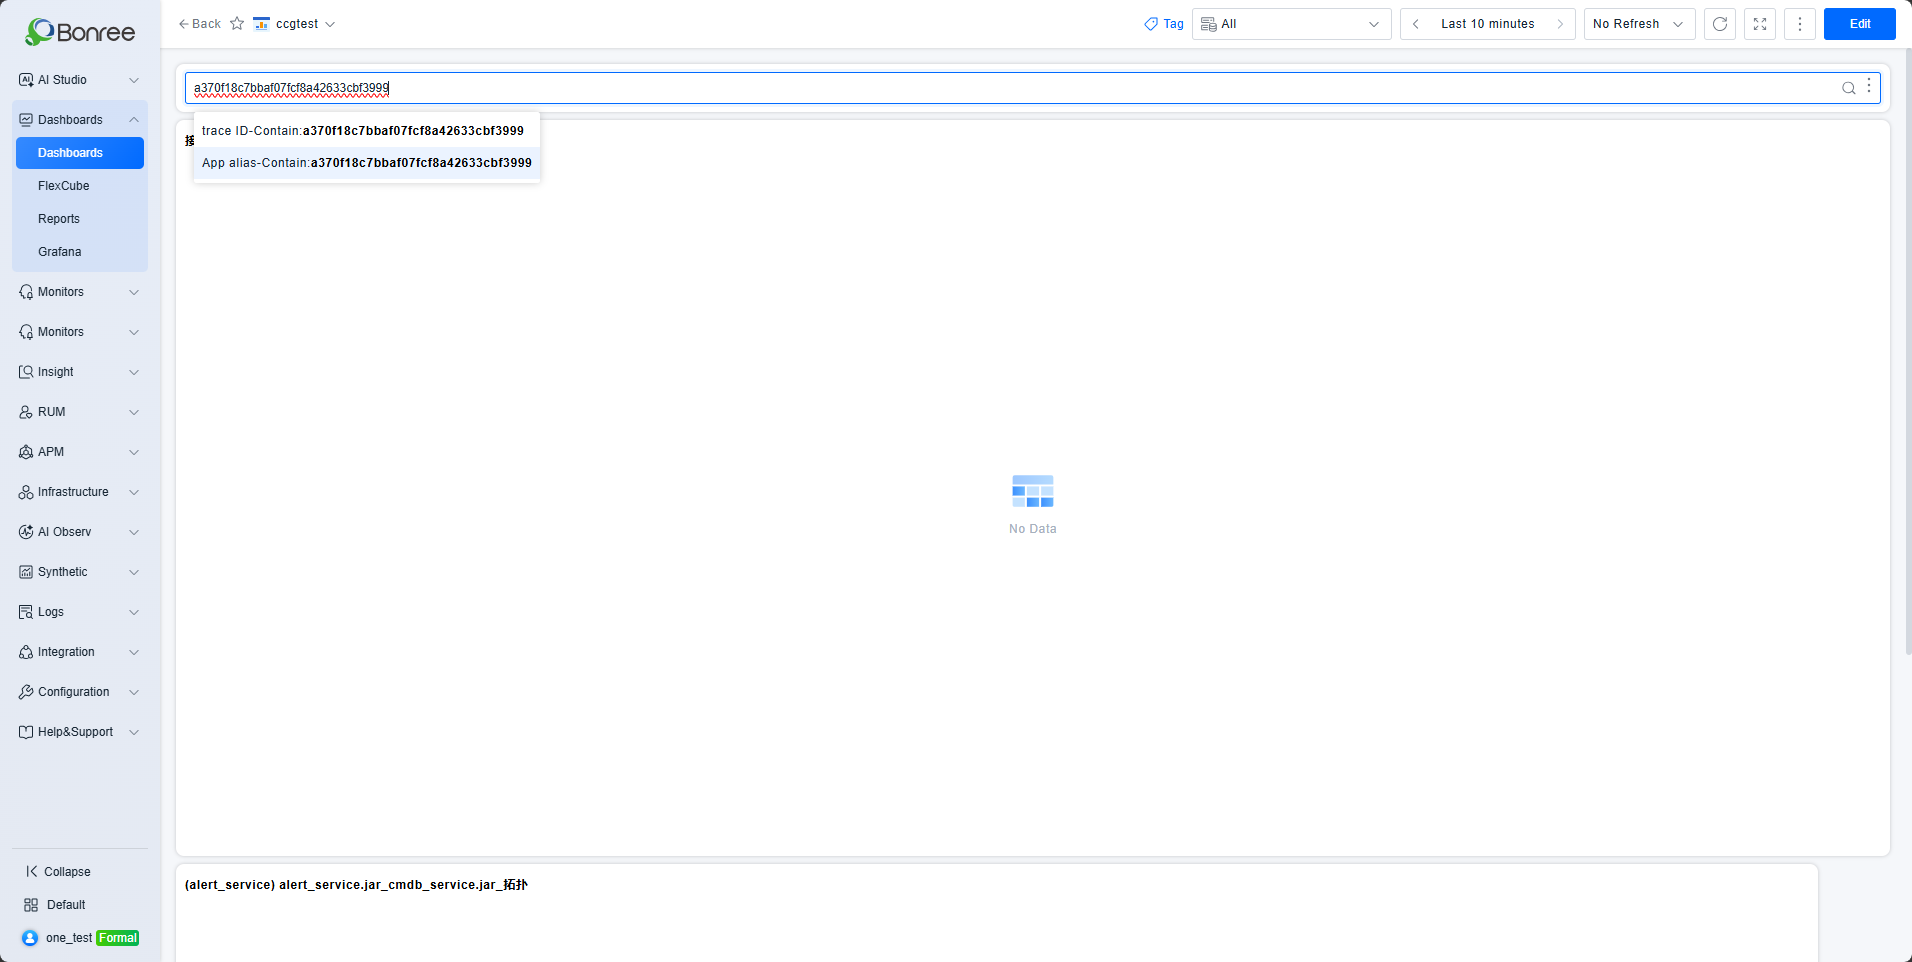Click the Insight sidebar icon
This screenshot has width=1912, height=962.
(x=26, y=372)
